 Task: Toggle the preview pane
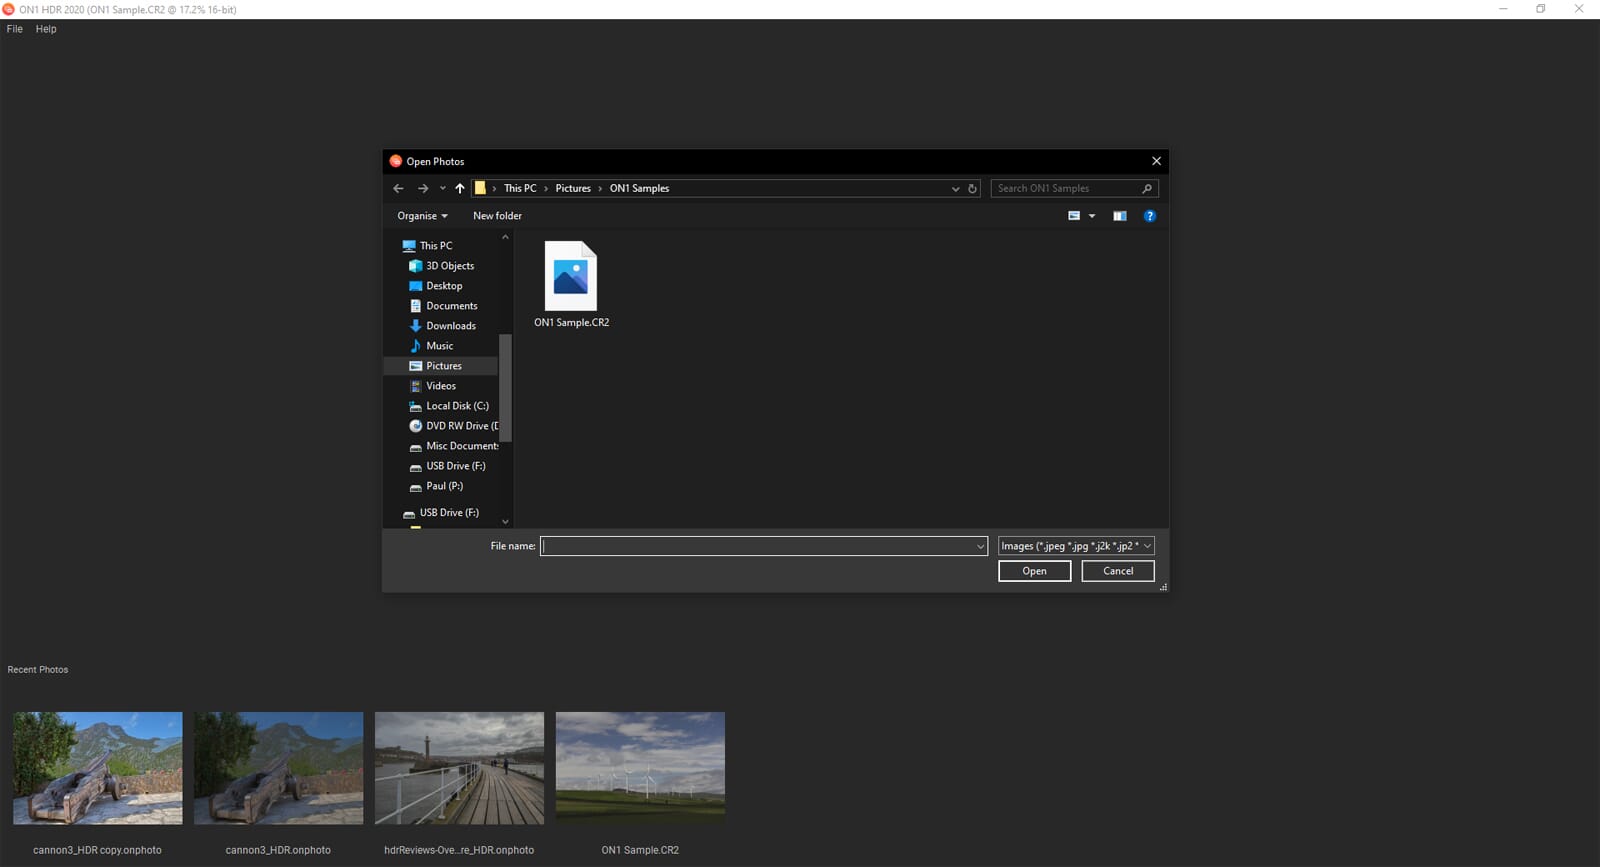[1120, 216]
